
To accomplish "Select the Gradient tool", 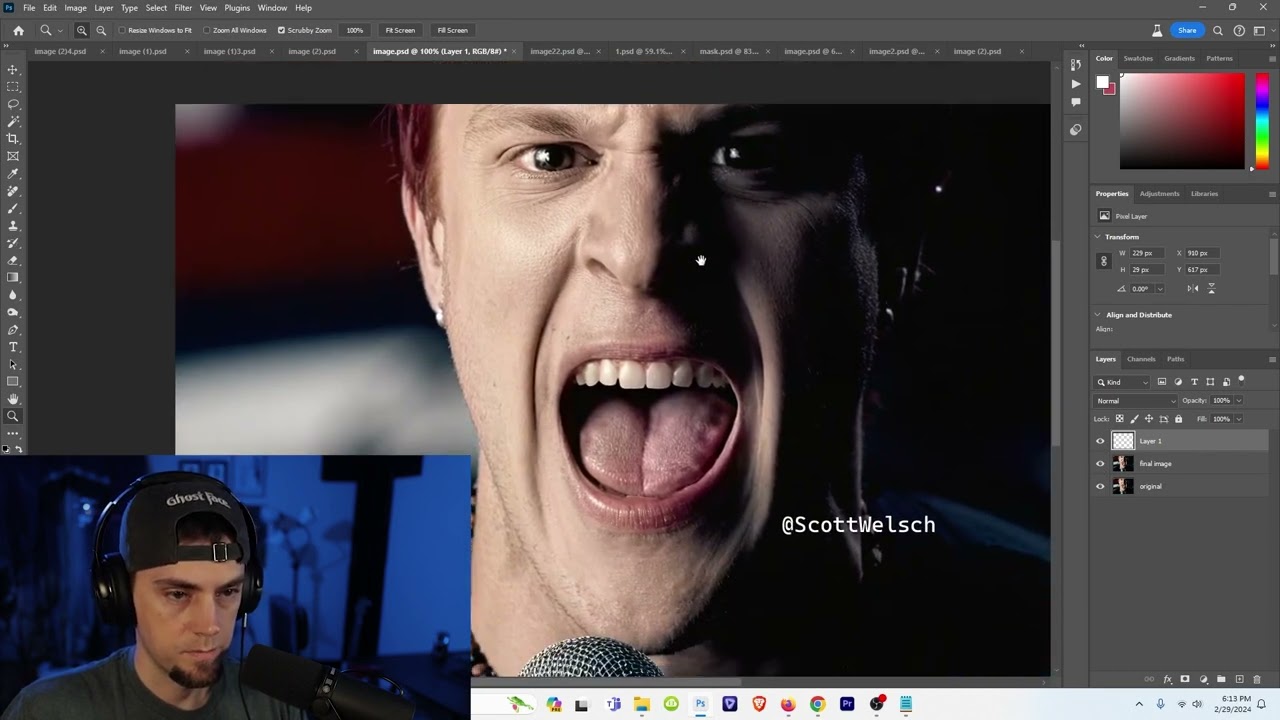I will [x=13, y=278].
